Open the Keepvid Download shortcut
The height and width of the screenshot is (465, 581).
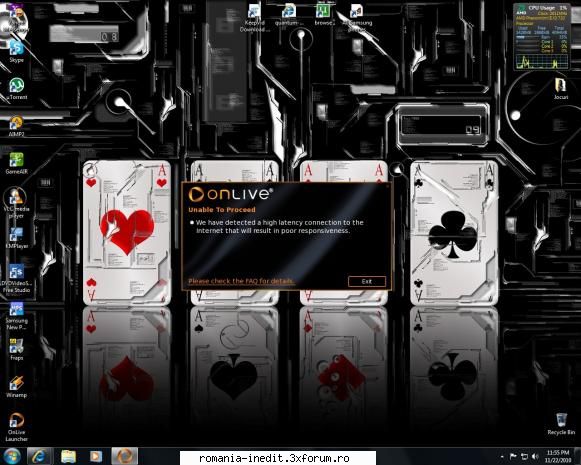click(x=254, y=18)
